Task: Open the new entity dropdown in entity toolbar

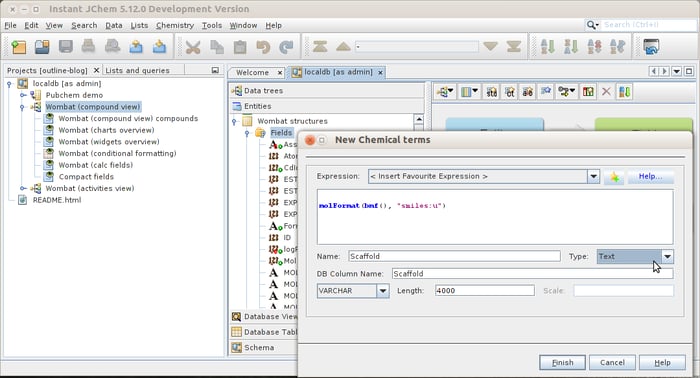Action: [445, 92]
